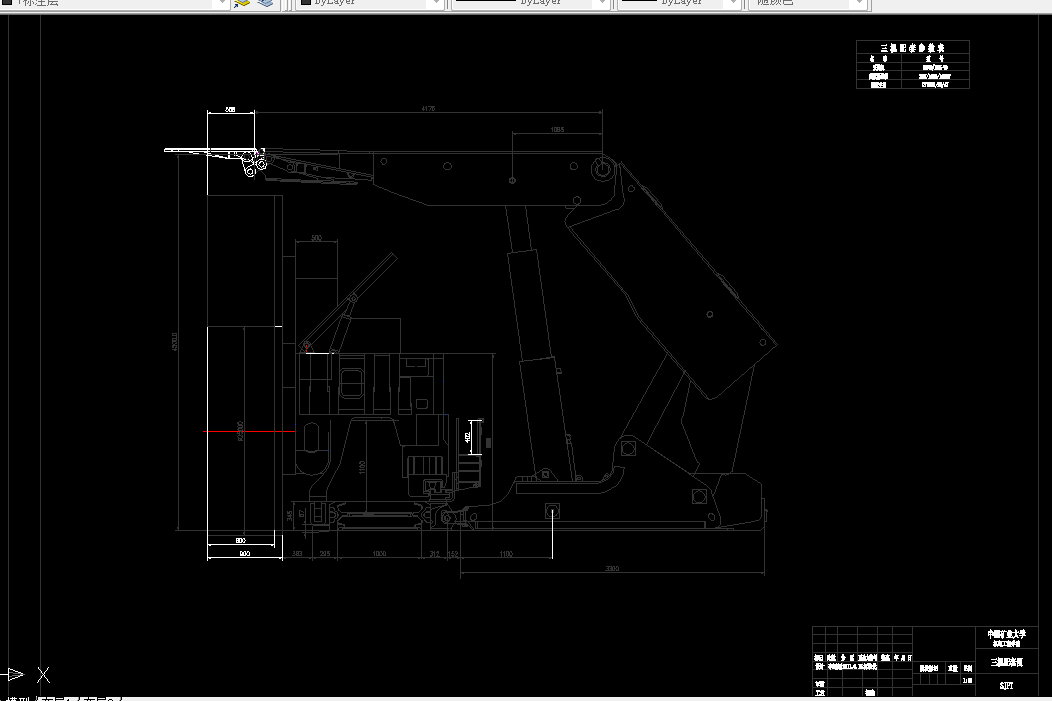1052x701 pixels.
Task: Select the 中国矿业大学 title block text
Action: pyautogui.click(x=1006, y=633)
